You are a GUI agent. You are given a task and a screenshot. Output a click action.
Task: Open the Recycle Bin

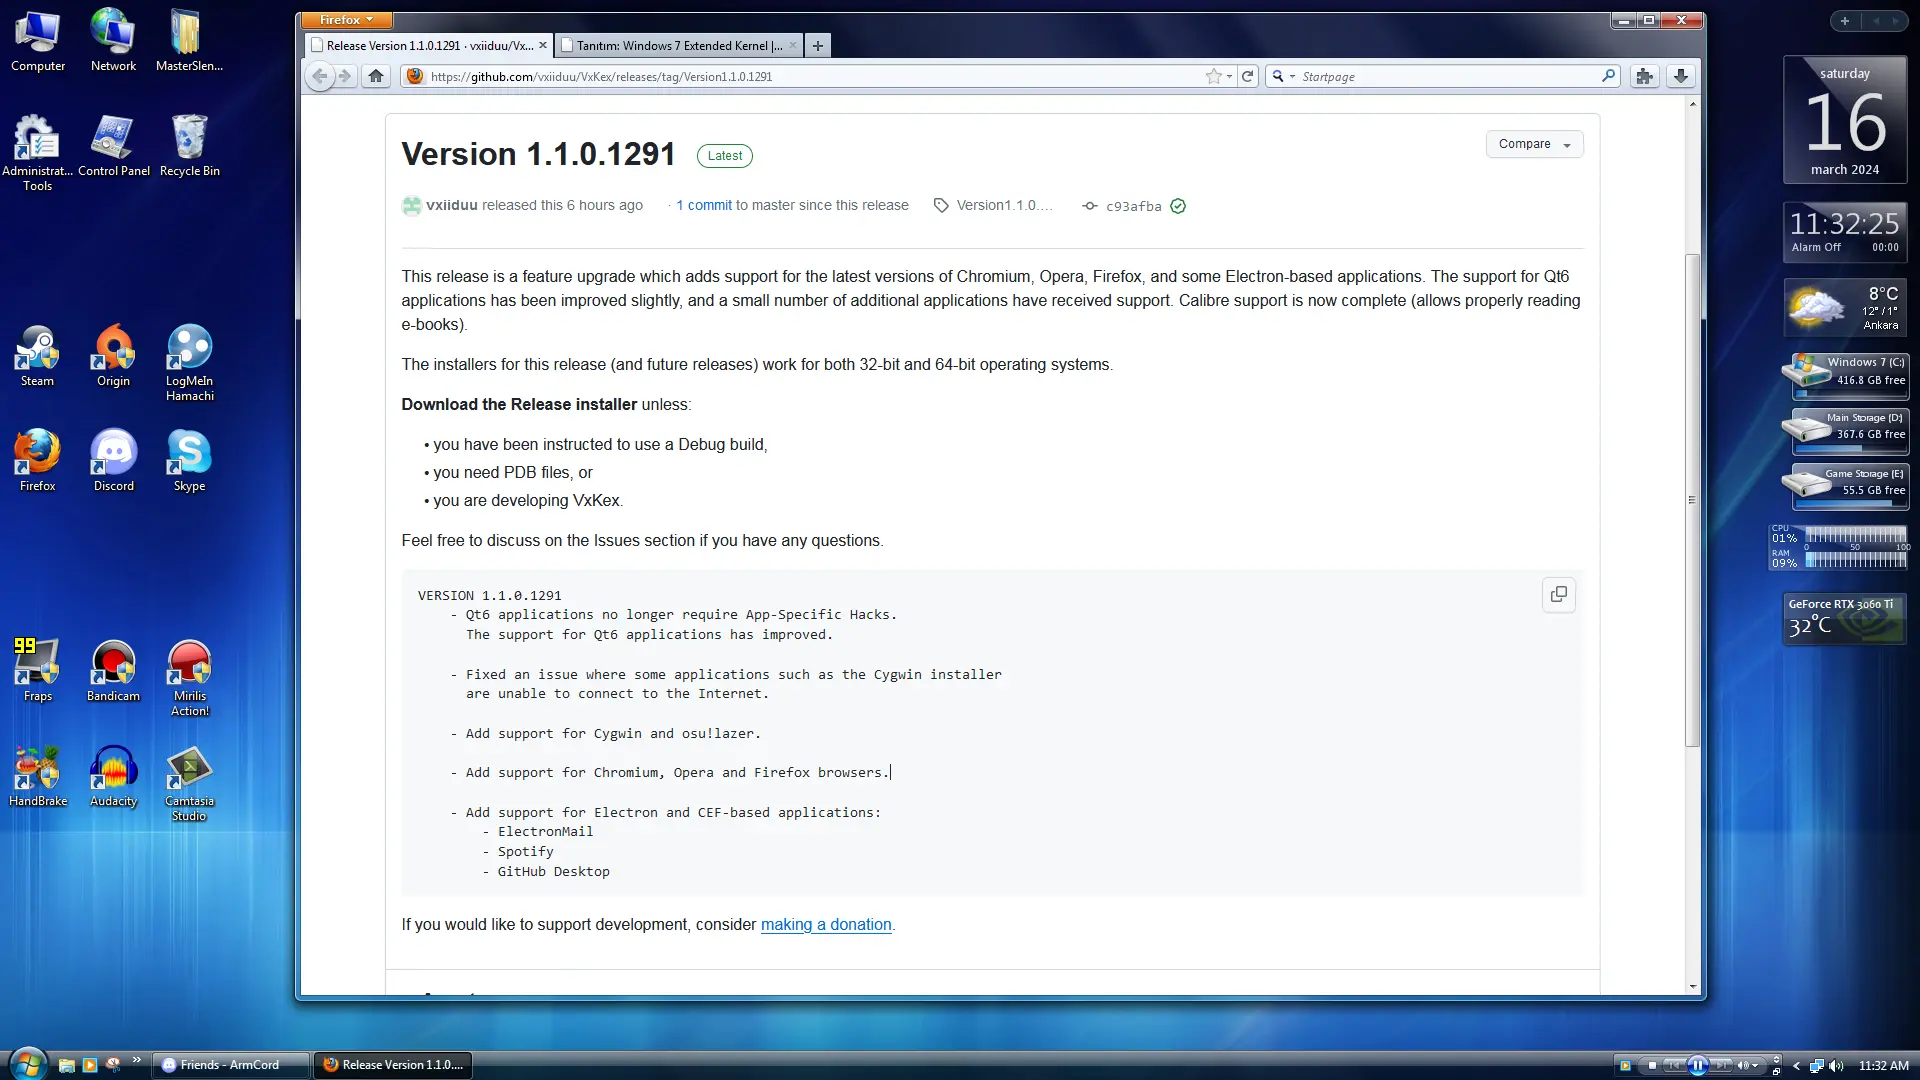[189, 146]
